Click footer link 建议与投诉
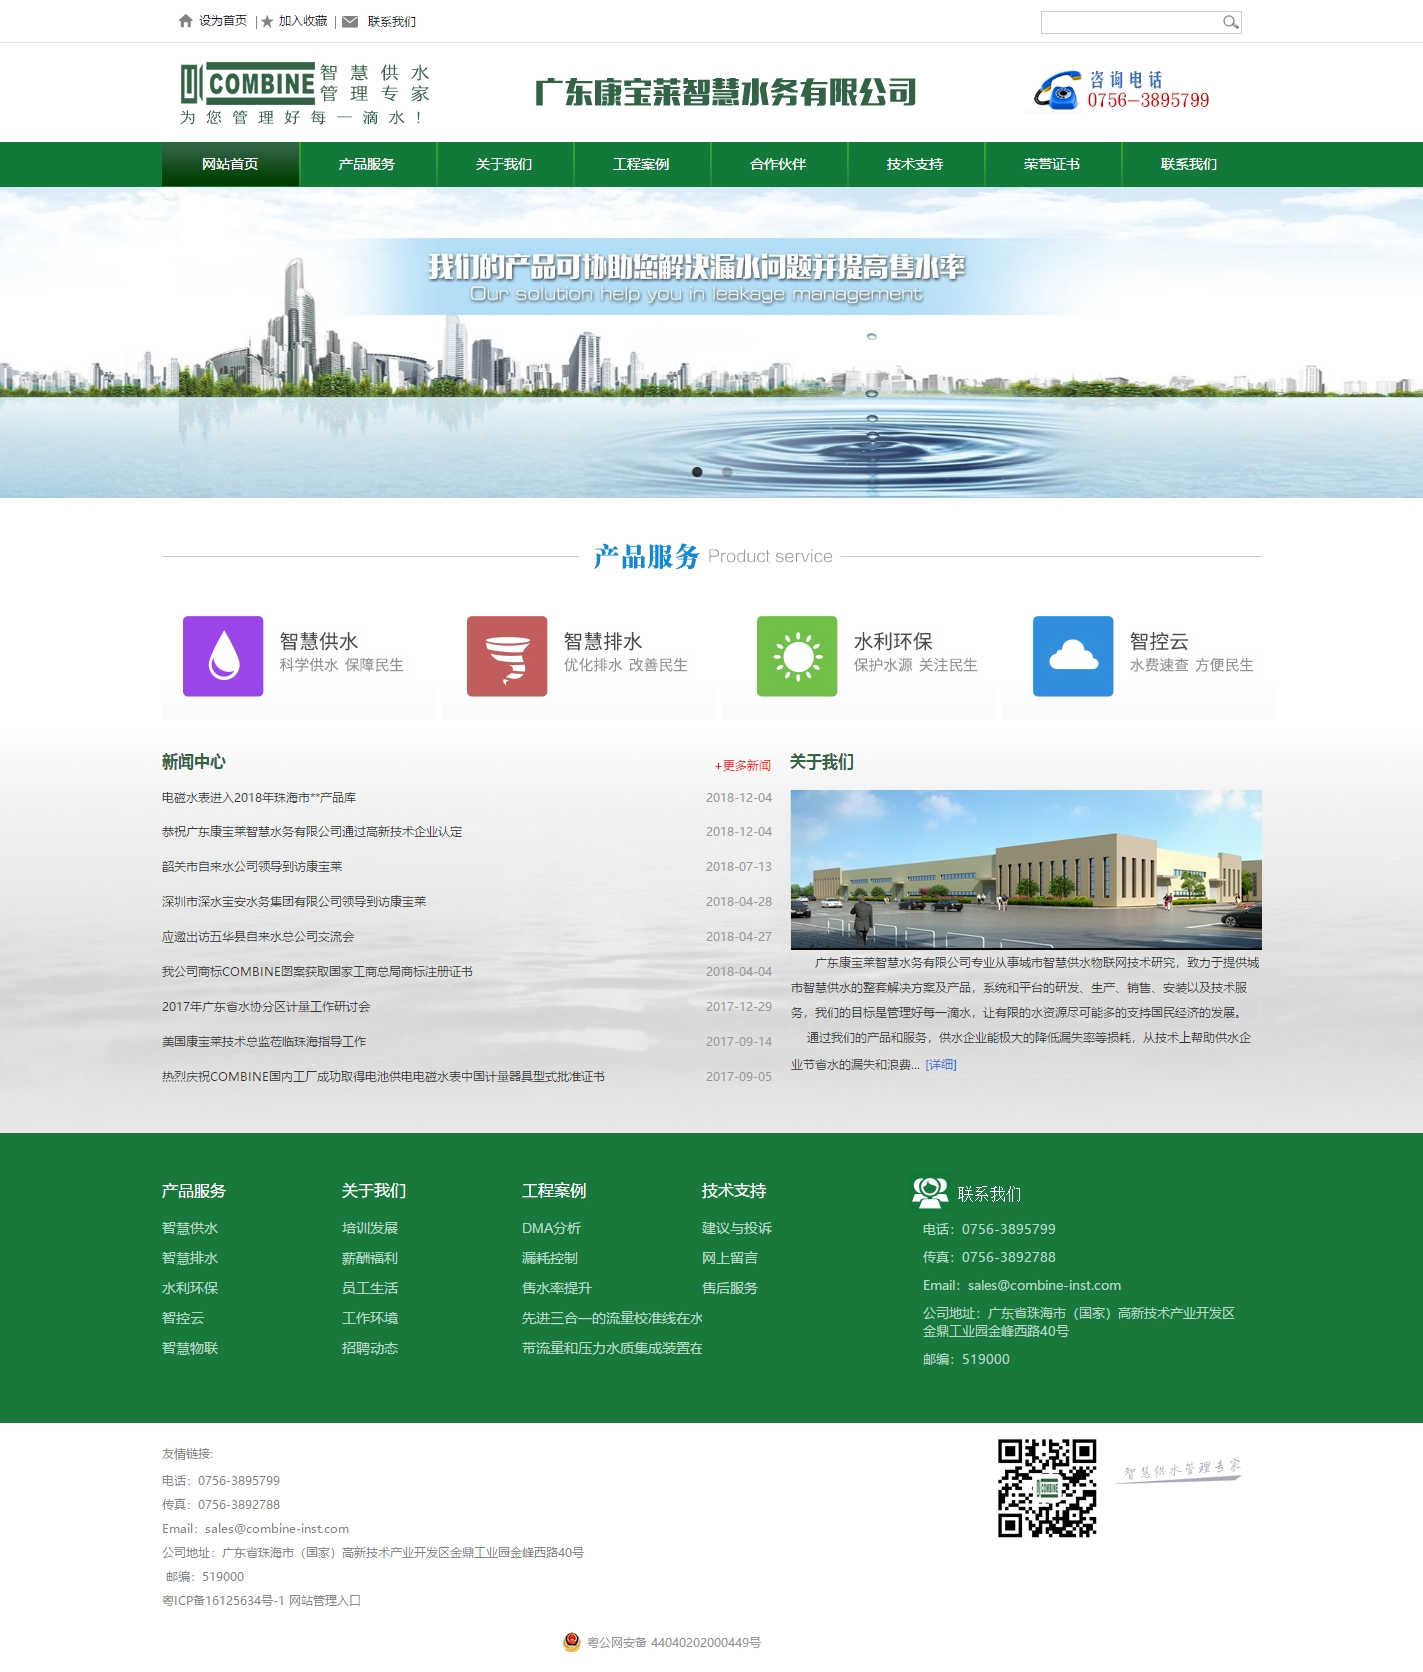 click(737, 1228)
